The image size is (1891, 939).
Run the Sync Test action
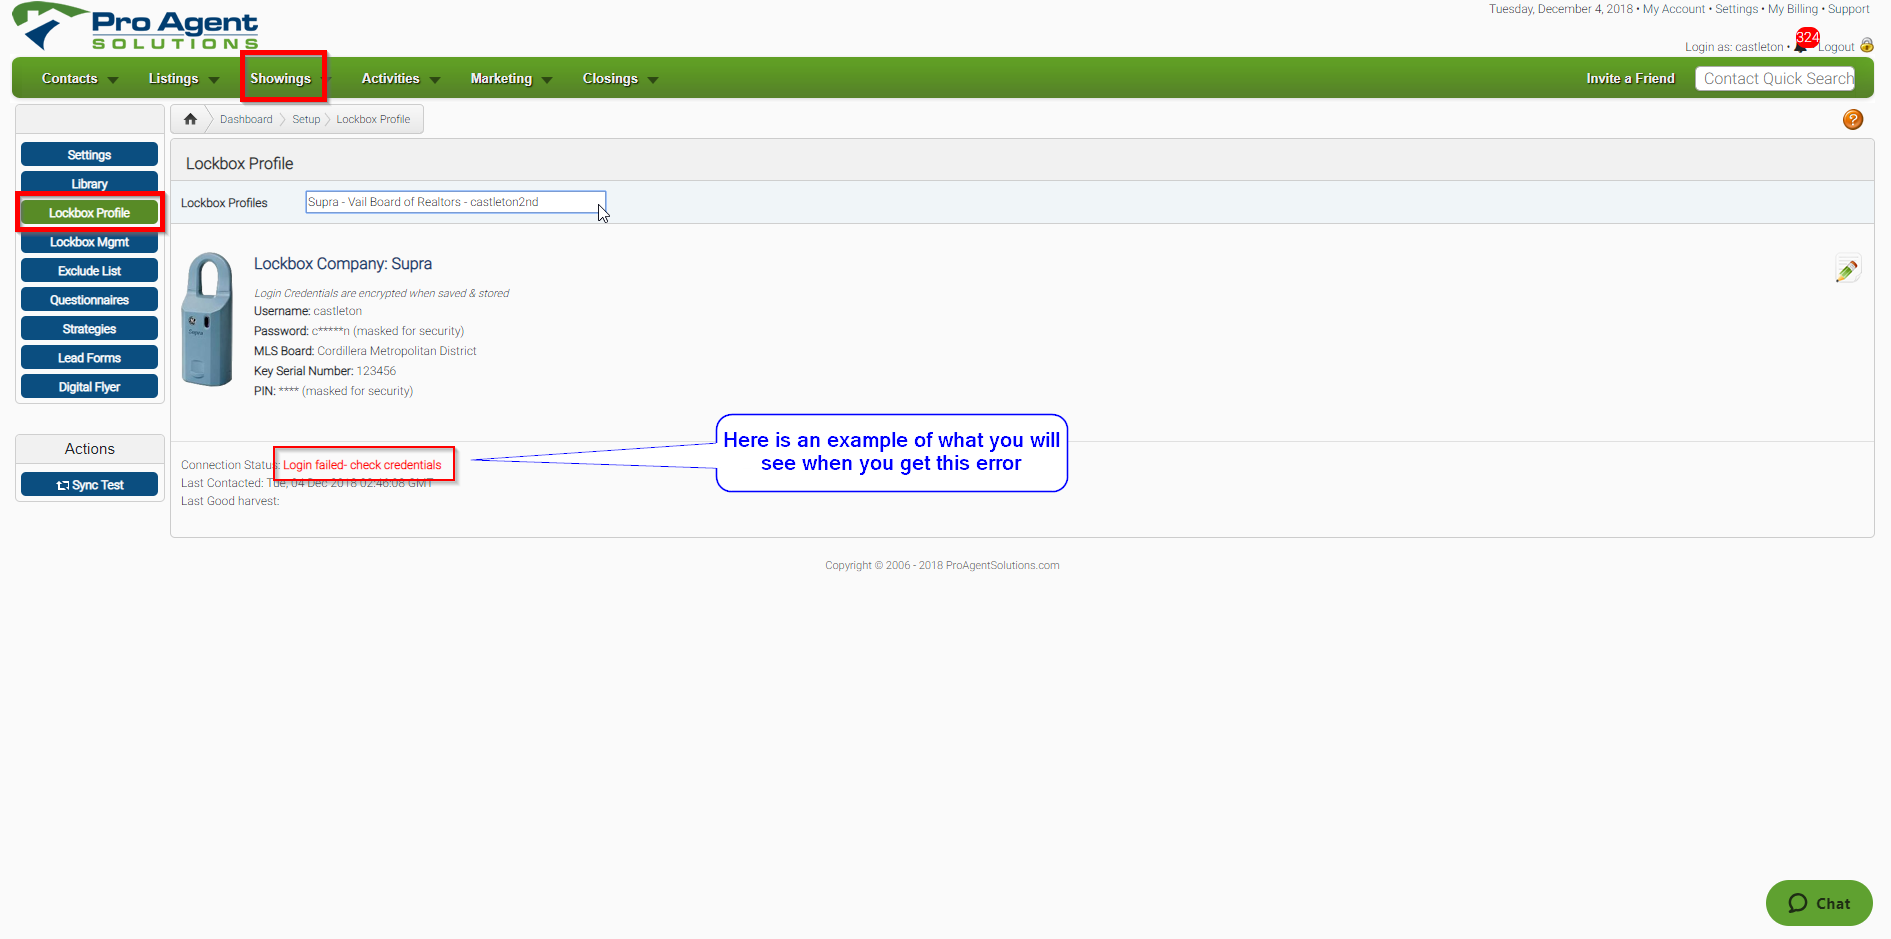click(89, 485)
